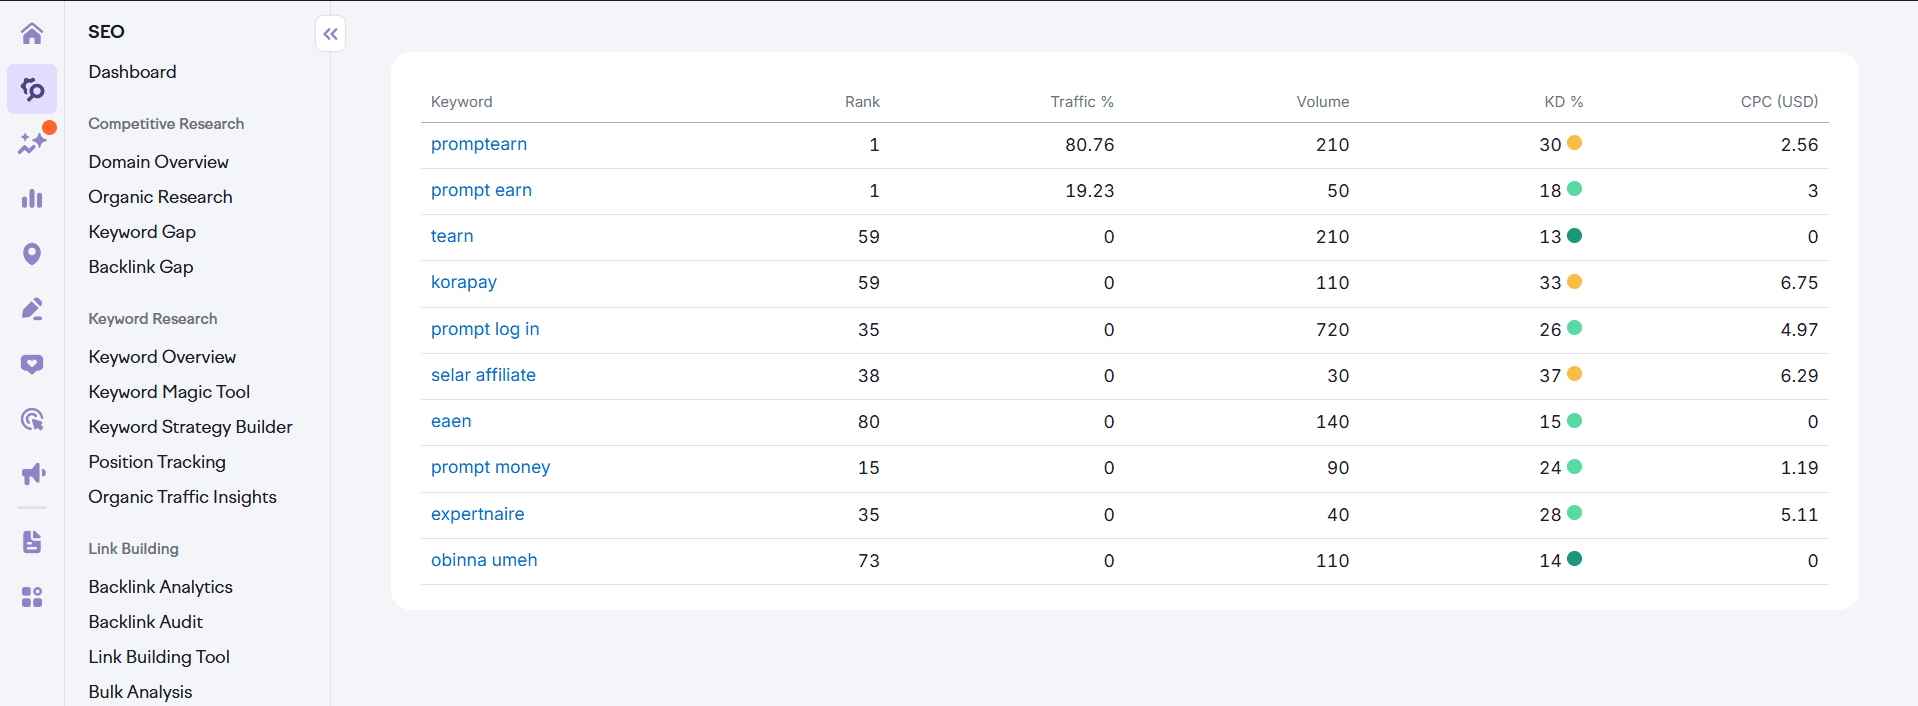
Task: Click the 'korapay' keyword link
Action: (x=464, y=282)
